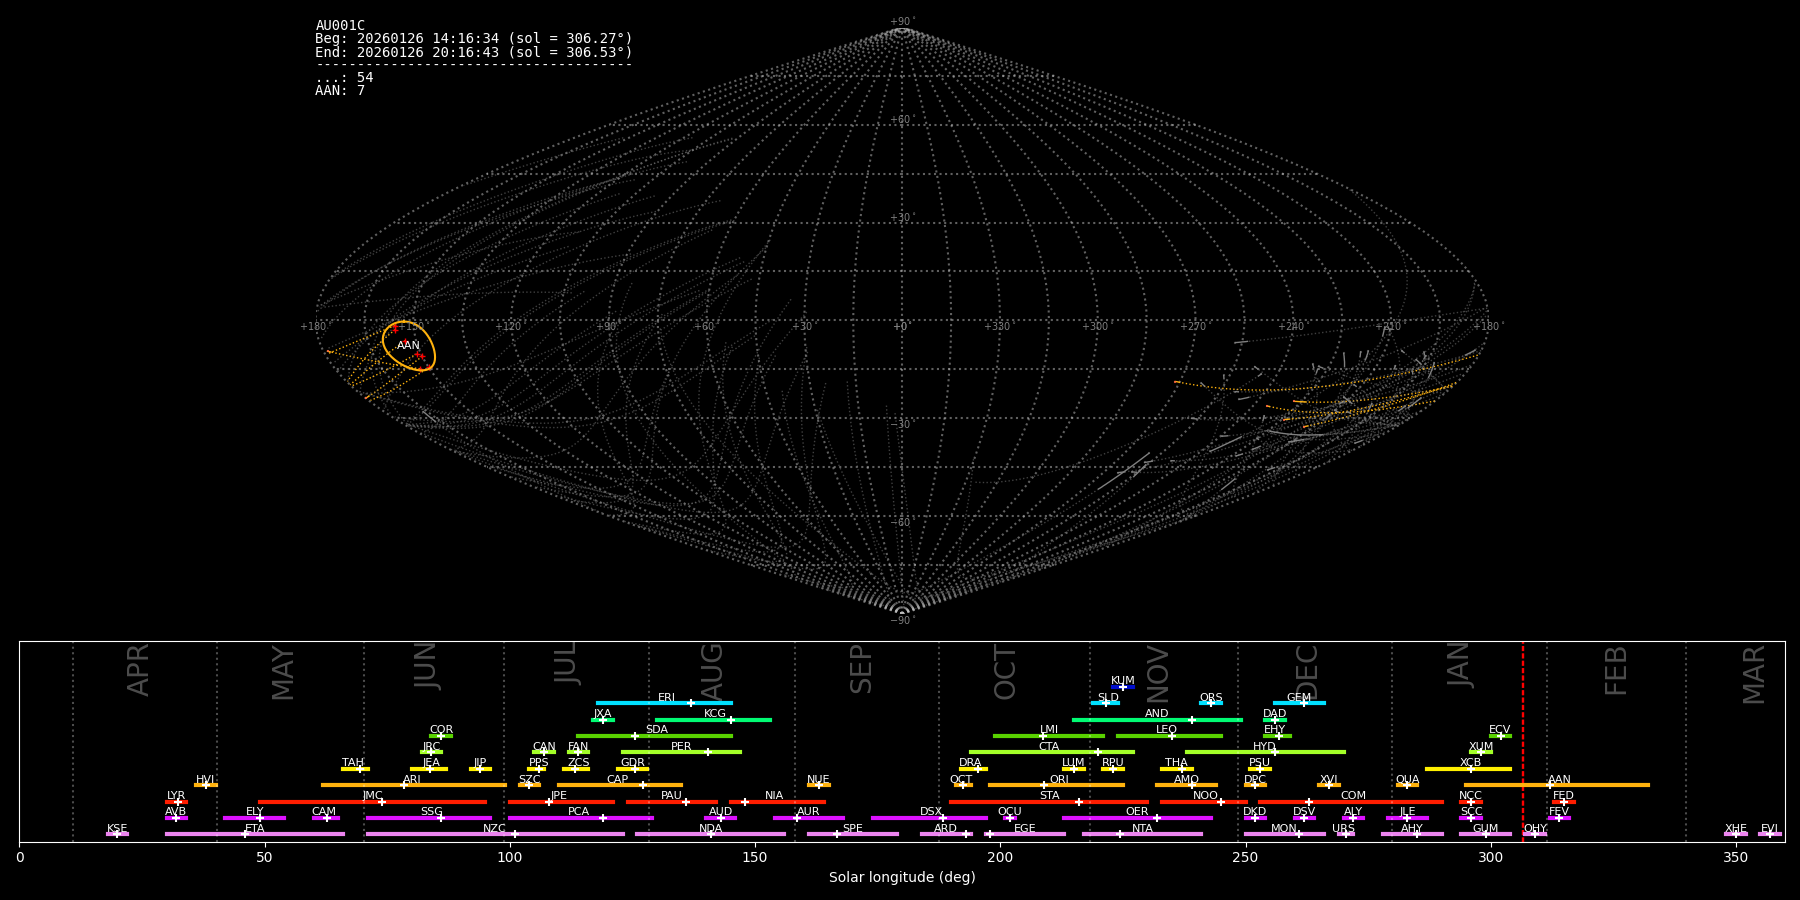The image size is (1800, 900).
Task: Click the +270° longitude label on sky map
Action: (1193, 327)
